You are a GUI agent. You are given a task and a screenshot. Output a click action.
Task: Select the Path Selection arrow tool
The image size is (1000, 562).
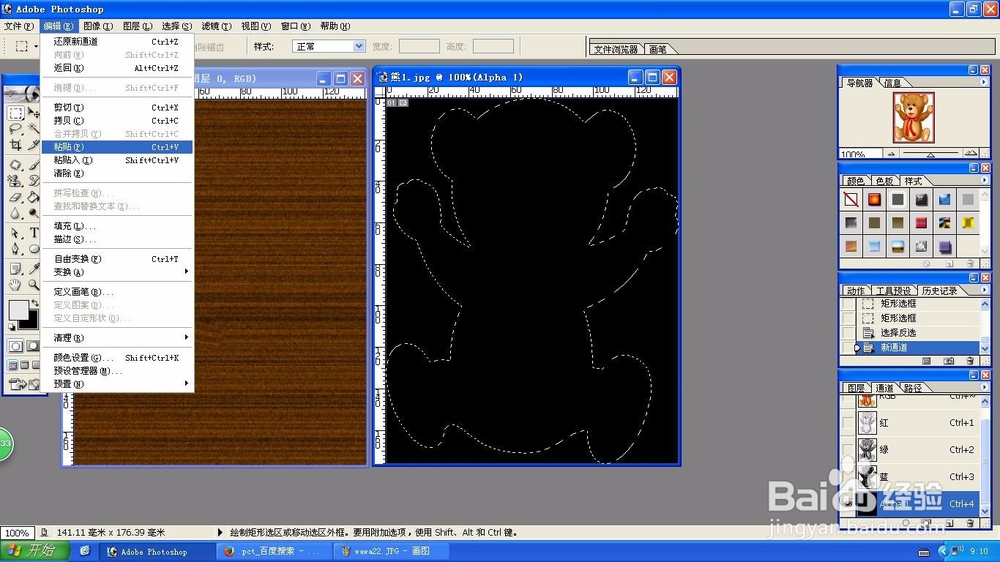[15, 232]
